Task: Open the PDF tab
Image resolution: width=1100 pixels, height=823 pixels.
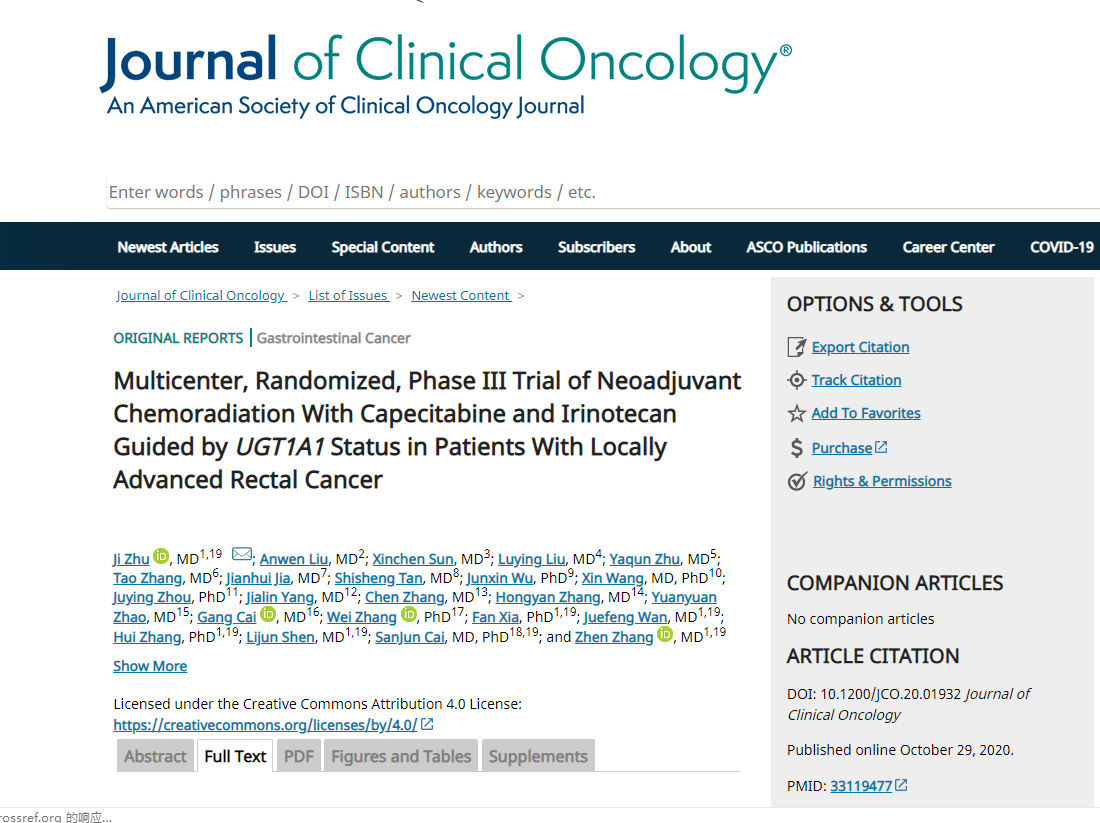Action: [x=299, y=756]
